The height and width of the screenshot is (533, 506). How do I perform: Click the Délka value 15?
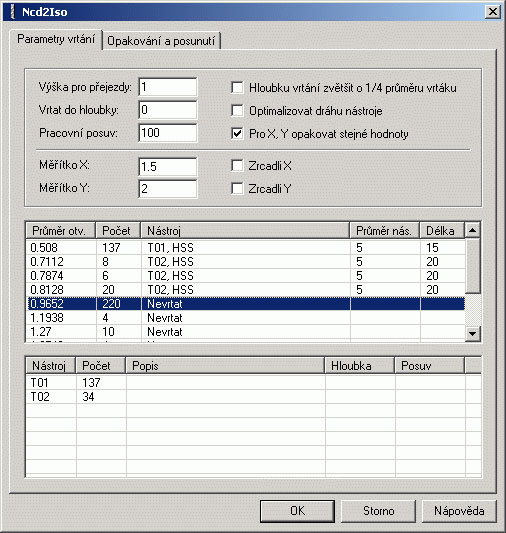[x=432, y=248]
